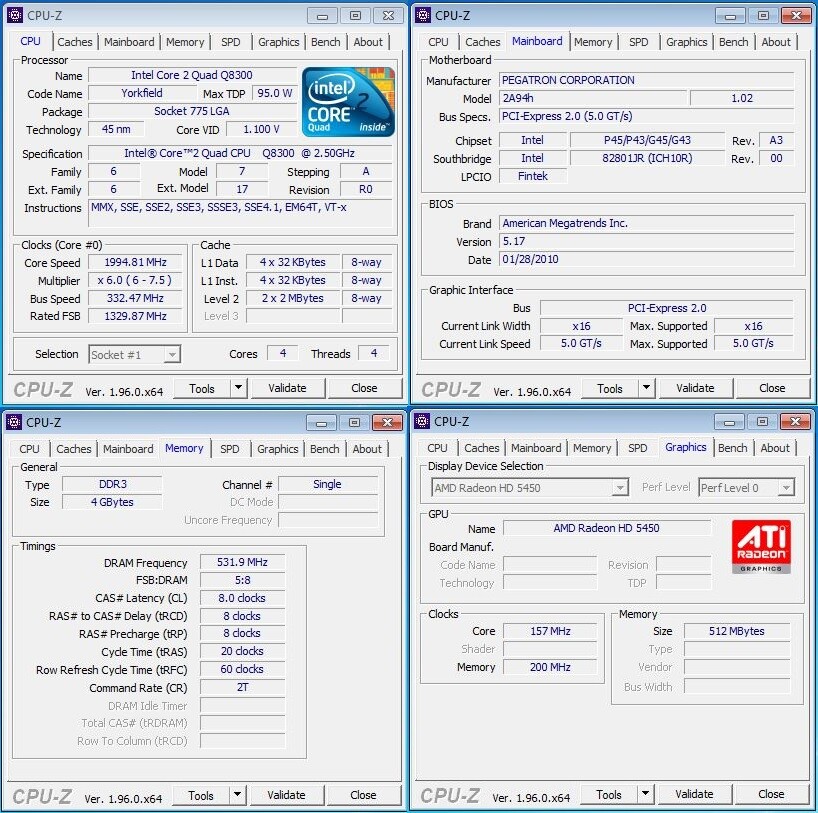Select the Caches tab in the Mainboard window

click(x=483, y=42)
